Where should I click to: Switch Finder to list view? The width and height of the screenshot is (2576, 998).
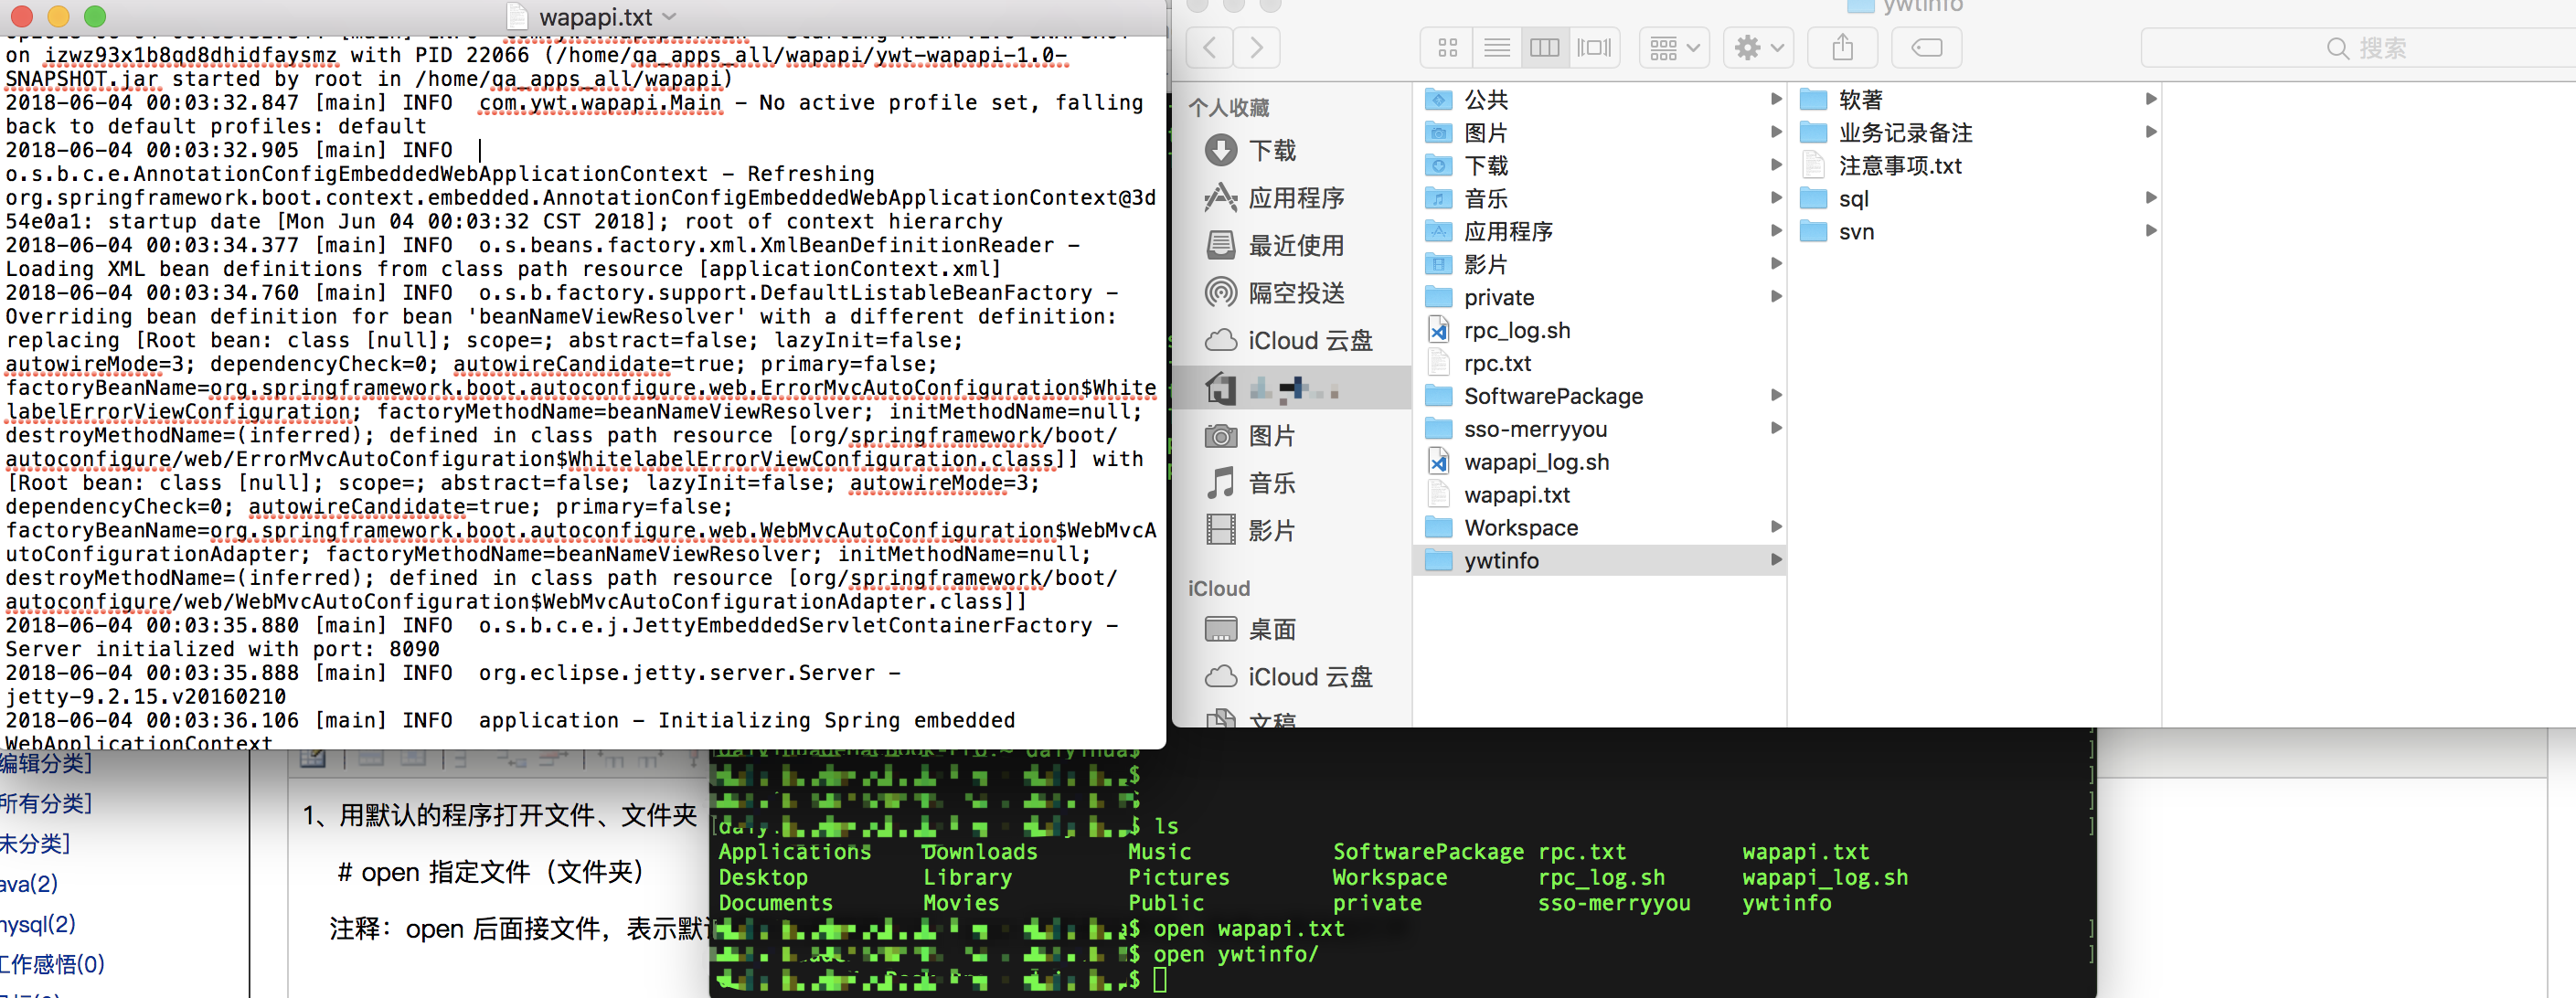click(1496, 47)
